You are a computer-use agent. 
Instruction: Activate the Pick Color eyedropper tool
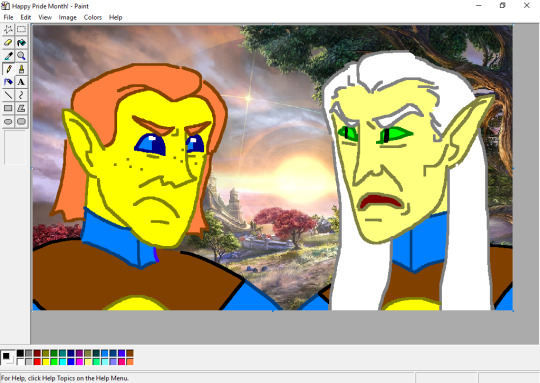click(8, 56)
